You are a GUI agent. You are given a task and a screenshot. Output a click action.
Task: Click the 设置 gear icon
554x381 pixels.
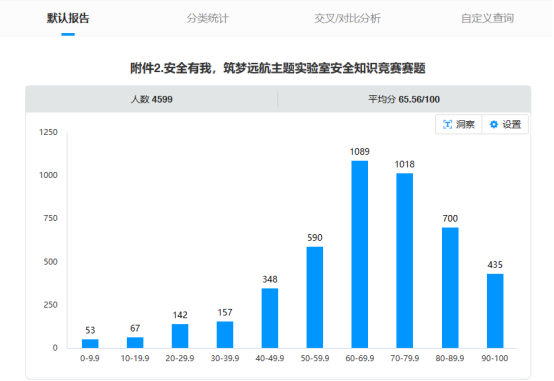(494, 124)
